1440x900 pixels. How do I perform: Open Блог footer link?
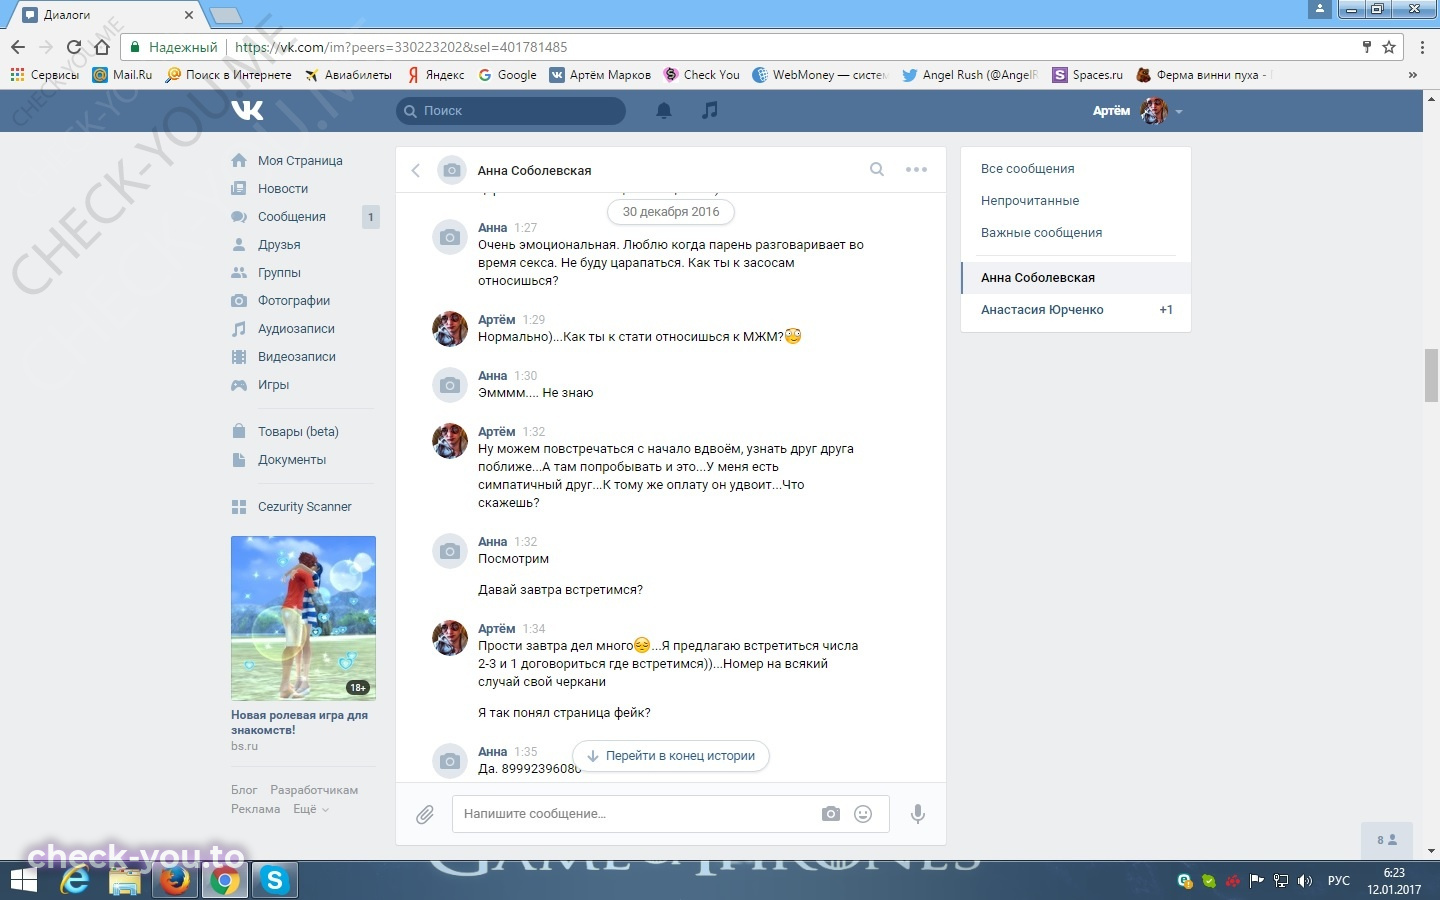click(244, 790)
